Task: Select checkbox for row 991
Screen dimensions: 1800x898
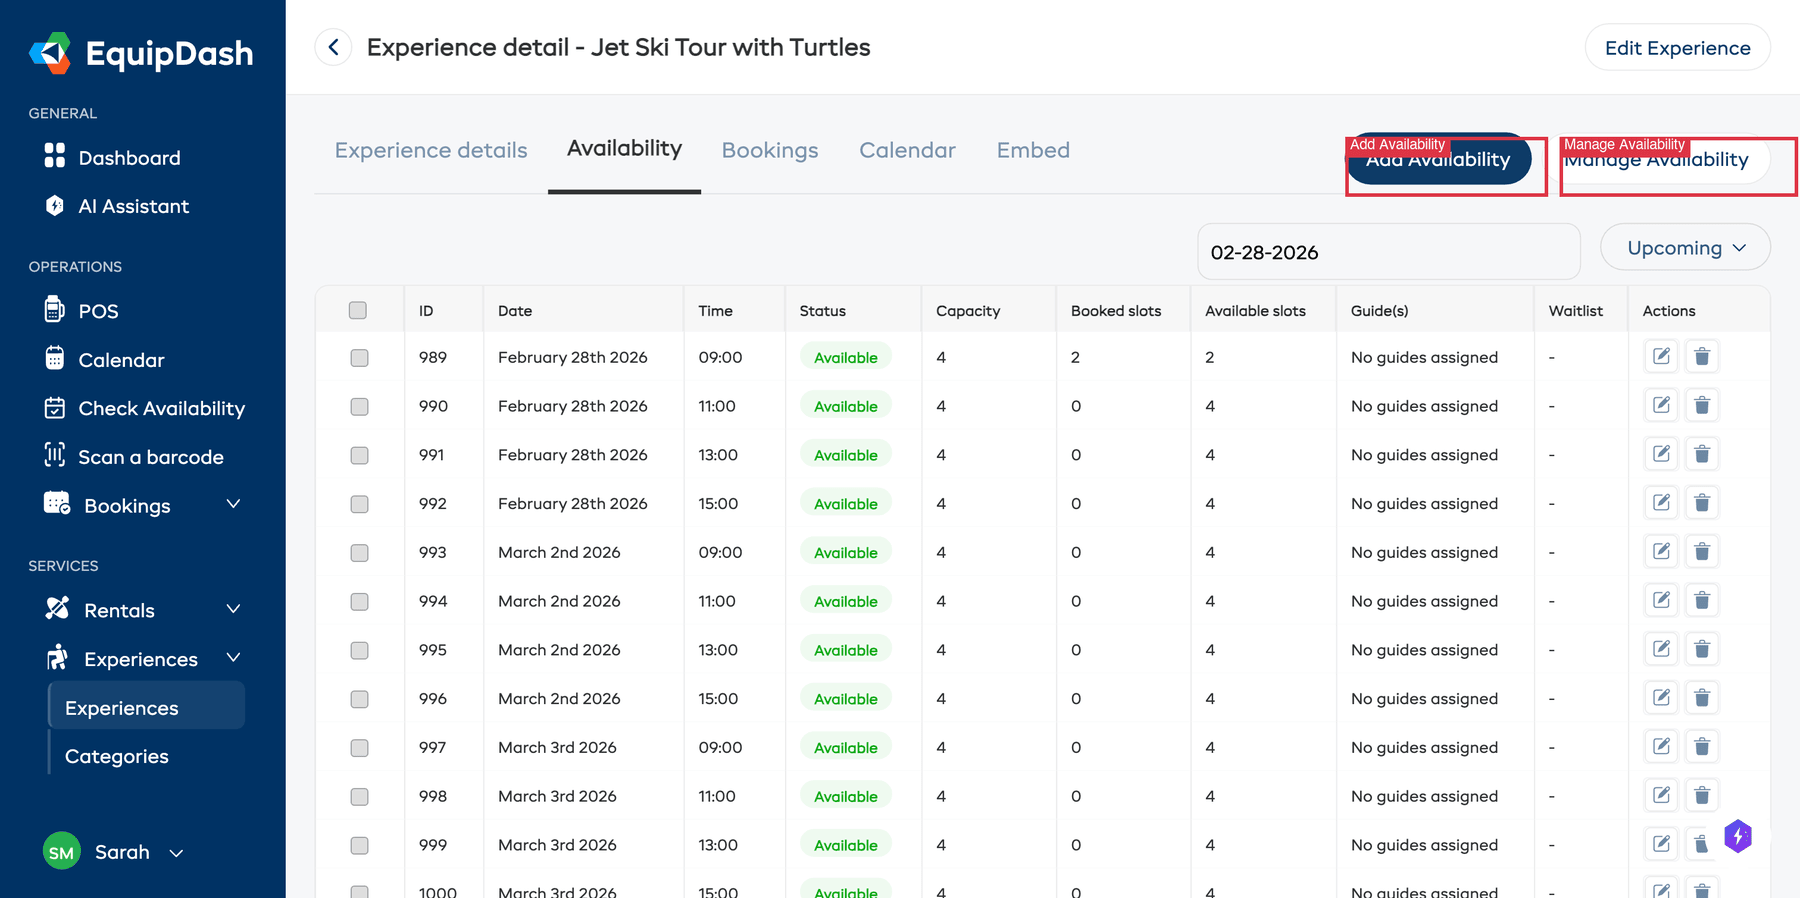Action: pyautogui.click(x=359, y=455)
